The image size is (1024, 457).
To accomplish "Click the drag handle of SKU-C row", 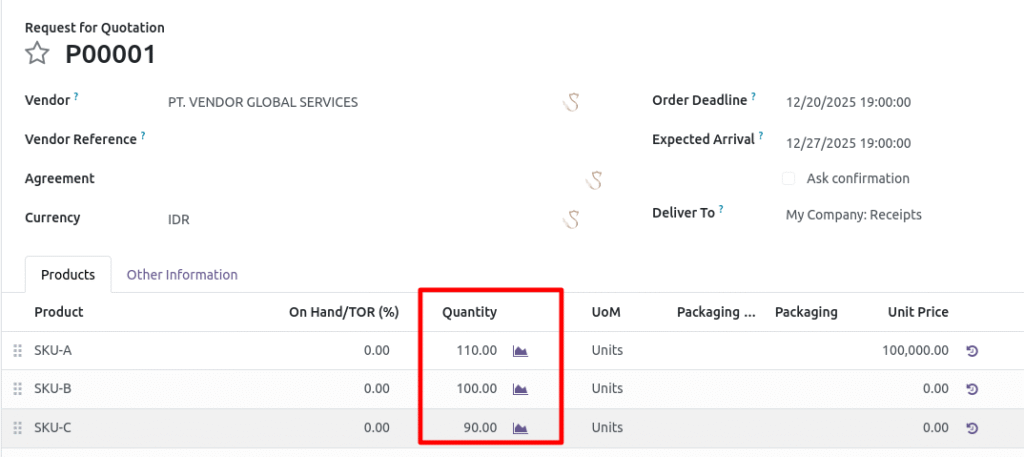I will 17,428.
